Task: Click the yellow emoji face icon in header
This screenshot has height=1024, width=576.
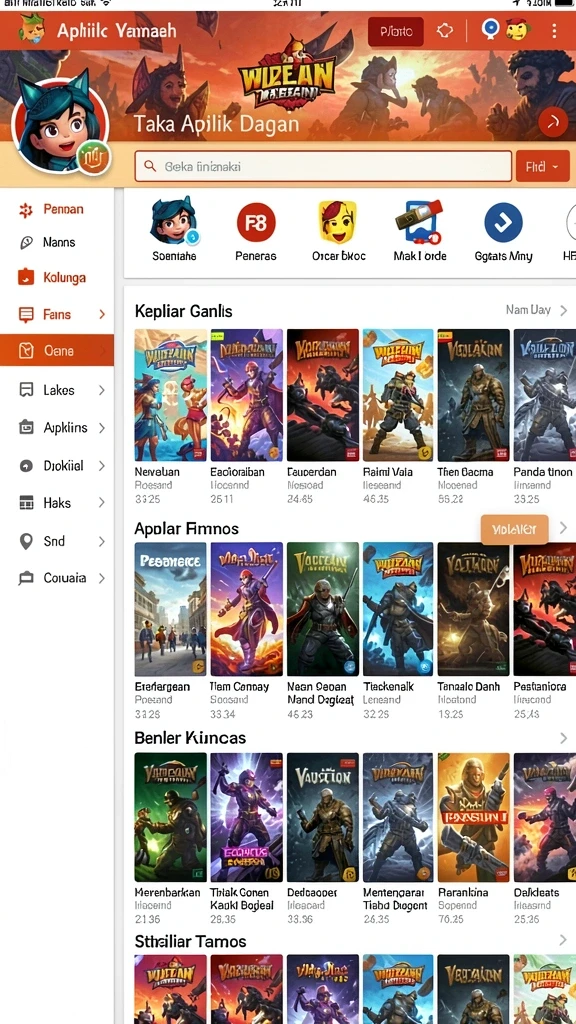Action: (517, 29)
